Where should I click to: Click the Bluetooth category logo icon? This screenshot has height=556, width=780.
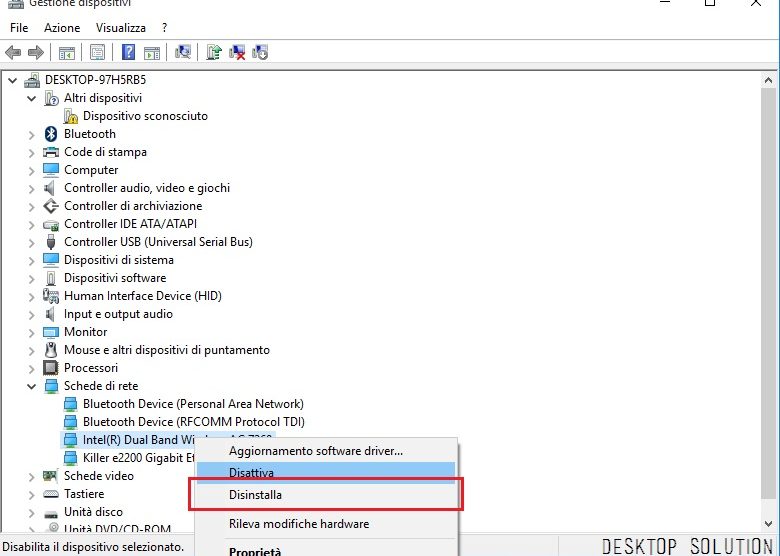pos(51,134)
